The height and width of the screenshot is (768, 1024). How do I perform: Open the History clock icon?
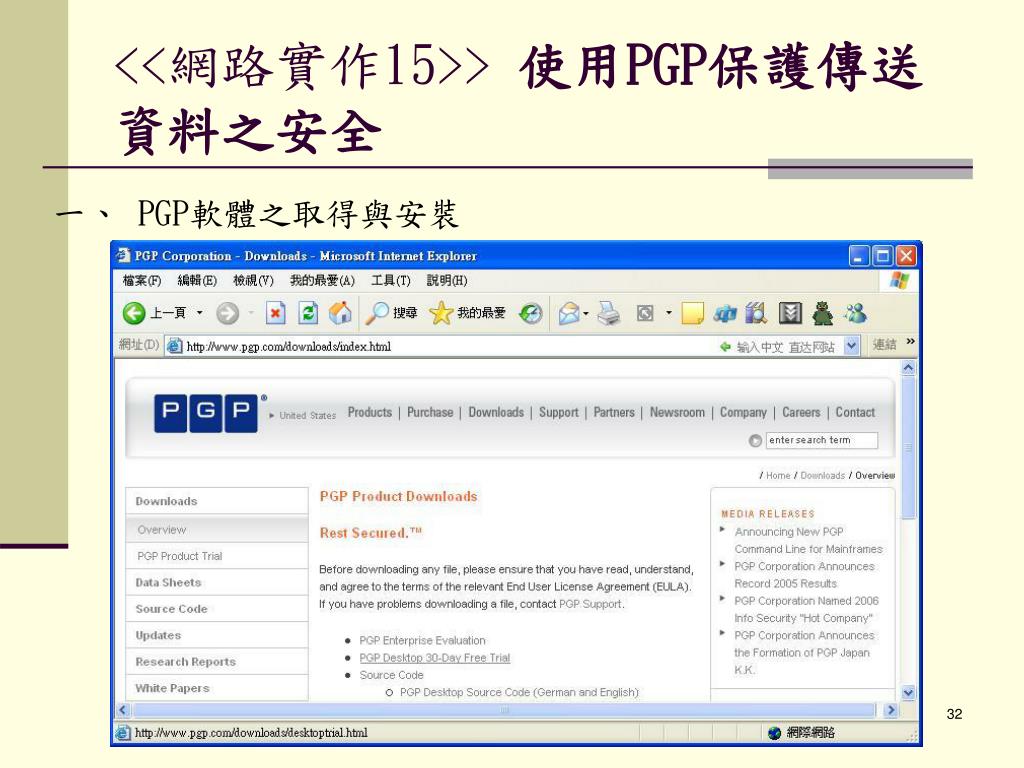pos(530,313)
